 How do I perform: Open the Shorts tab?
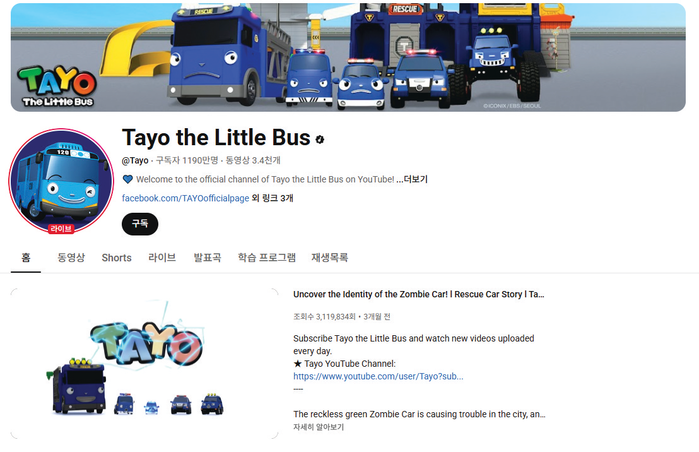(116, 258)
